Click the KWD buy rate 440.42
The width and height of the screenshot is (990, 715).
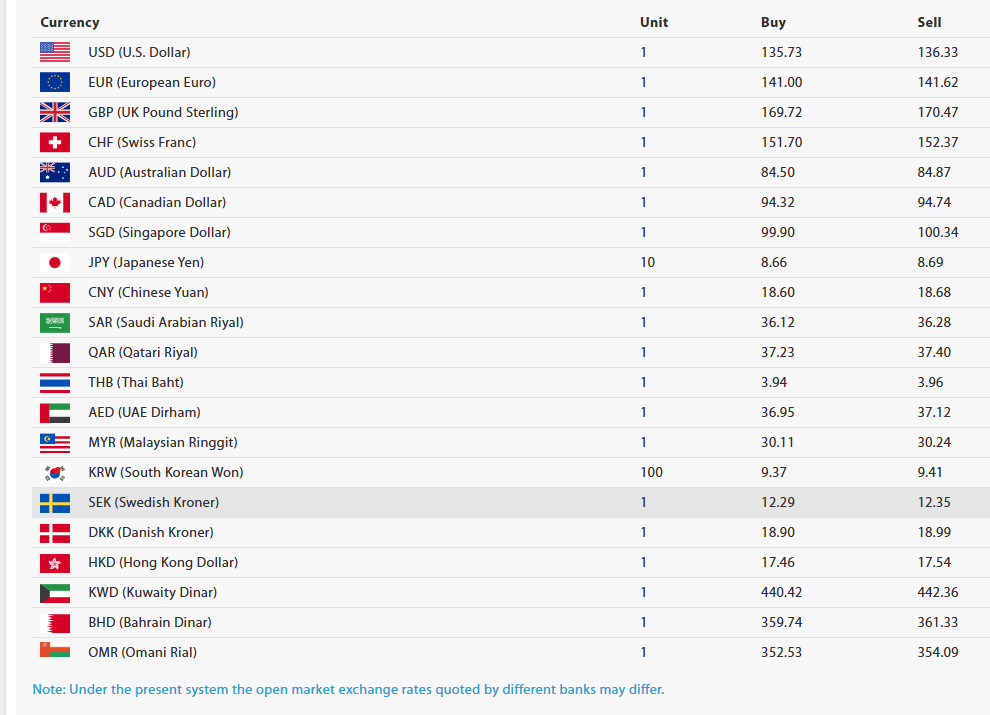coord(781,592)
